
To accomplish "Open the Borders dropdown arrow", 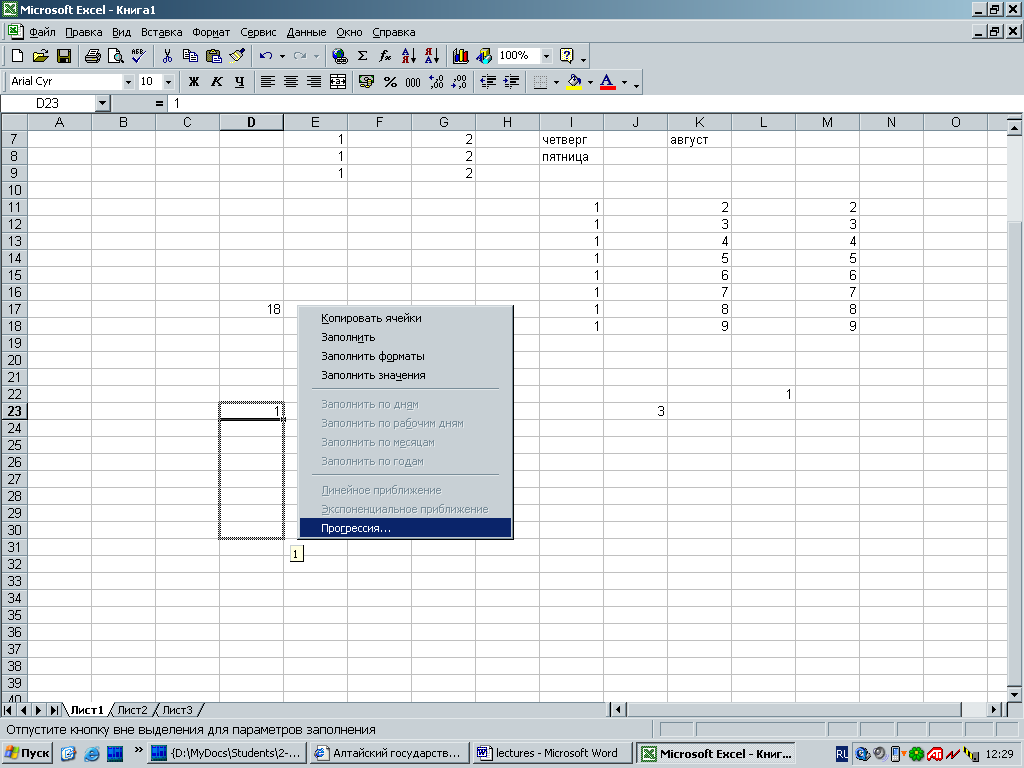I will (556, 82).
